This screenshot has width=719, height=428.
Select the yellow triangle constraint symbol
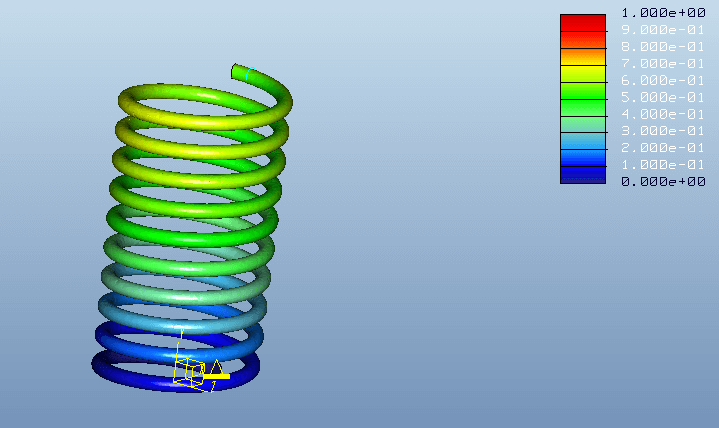coord(216,367)
